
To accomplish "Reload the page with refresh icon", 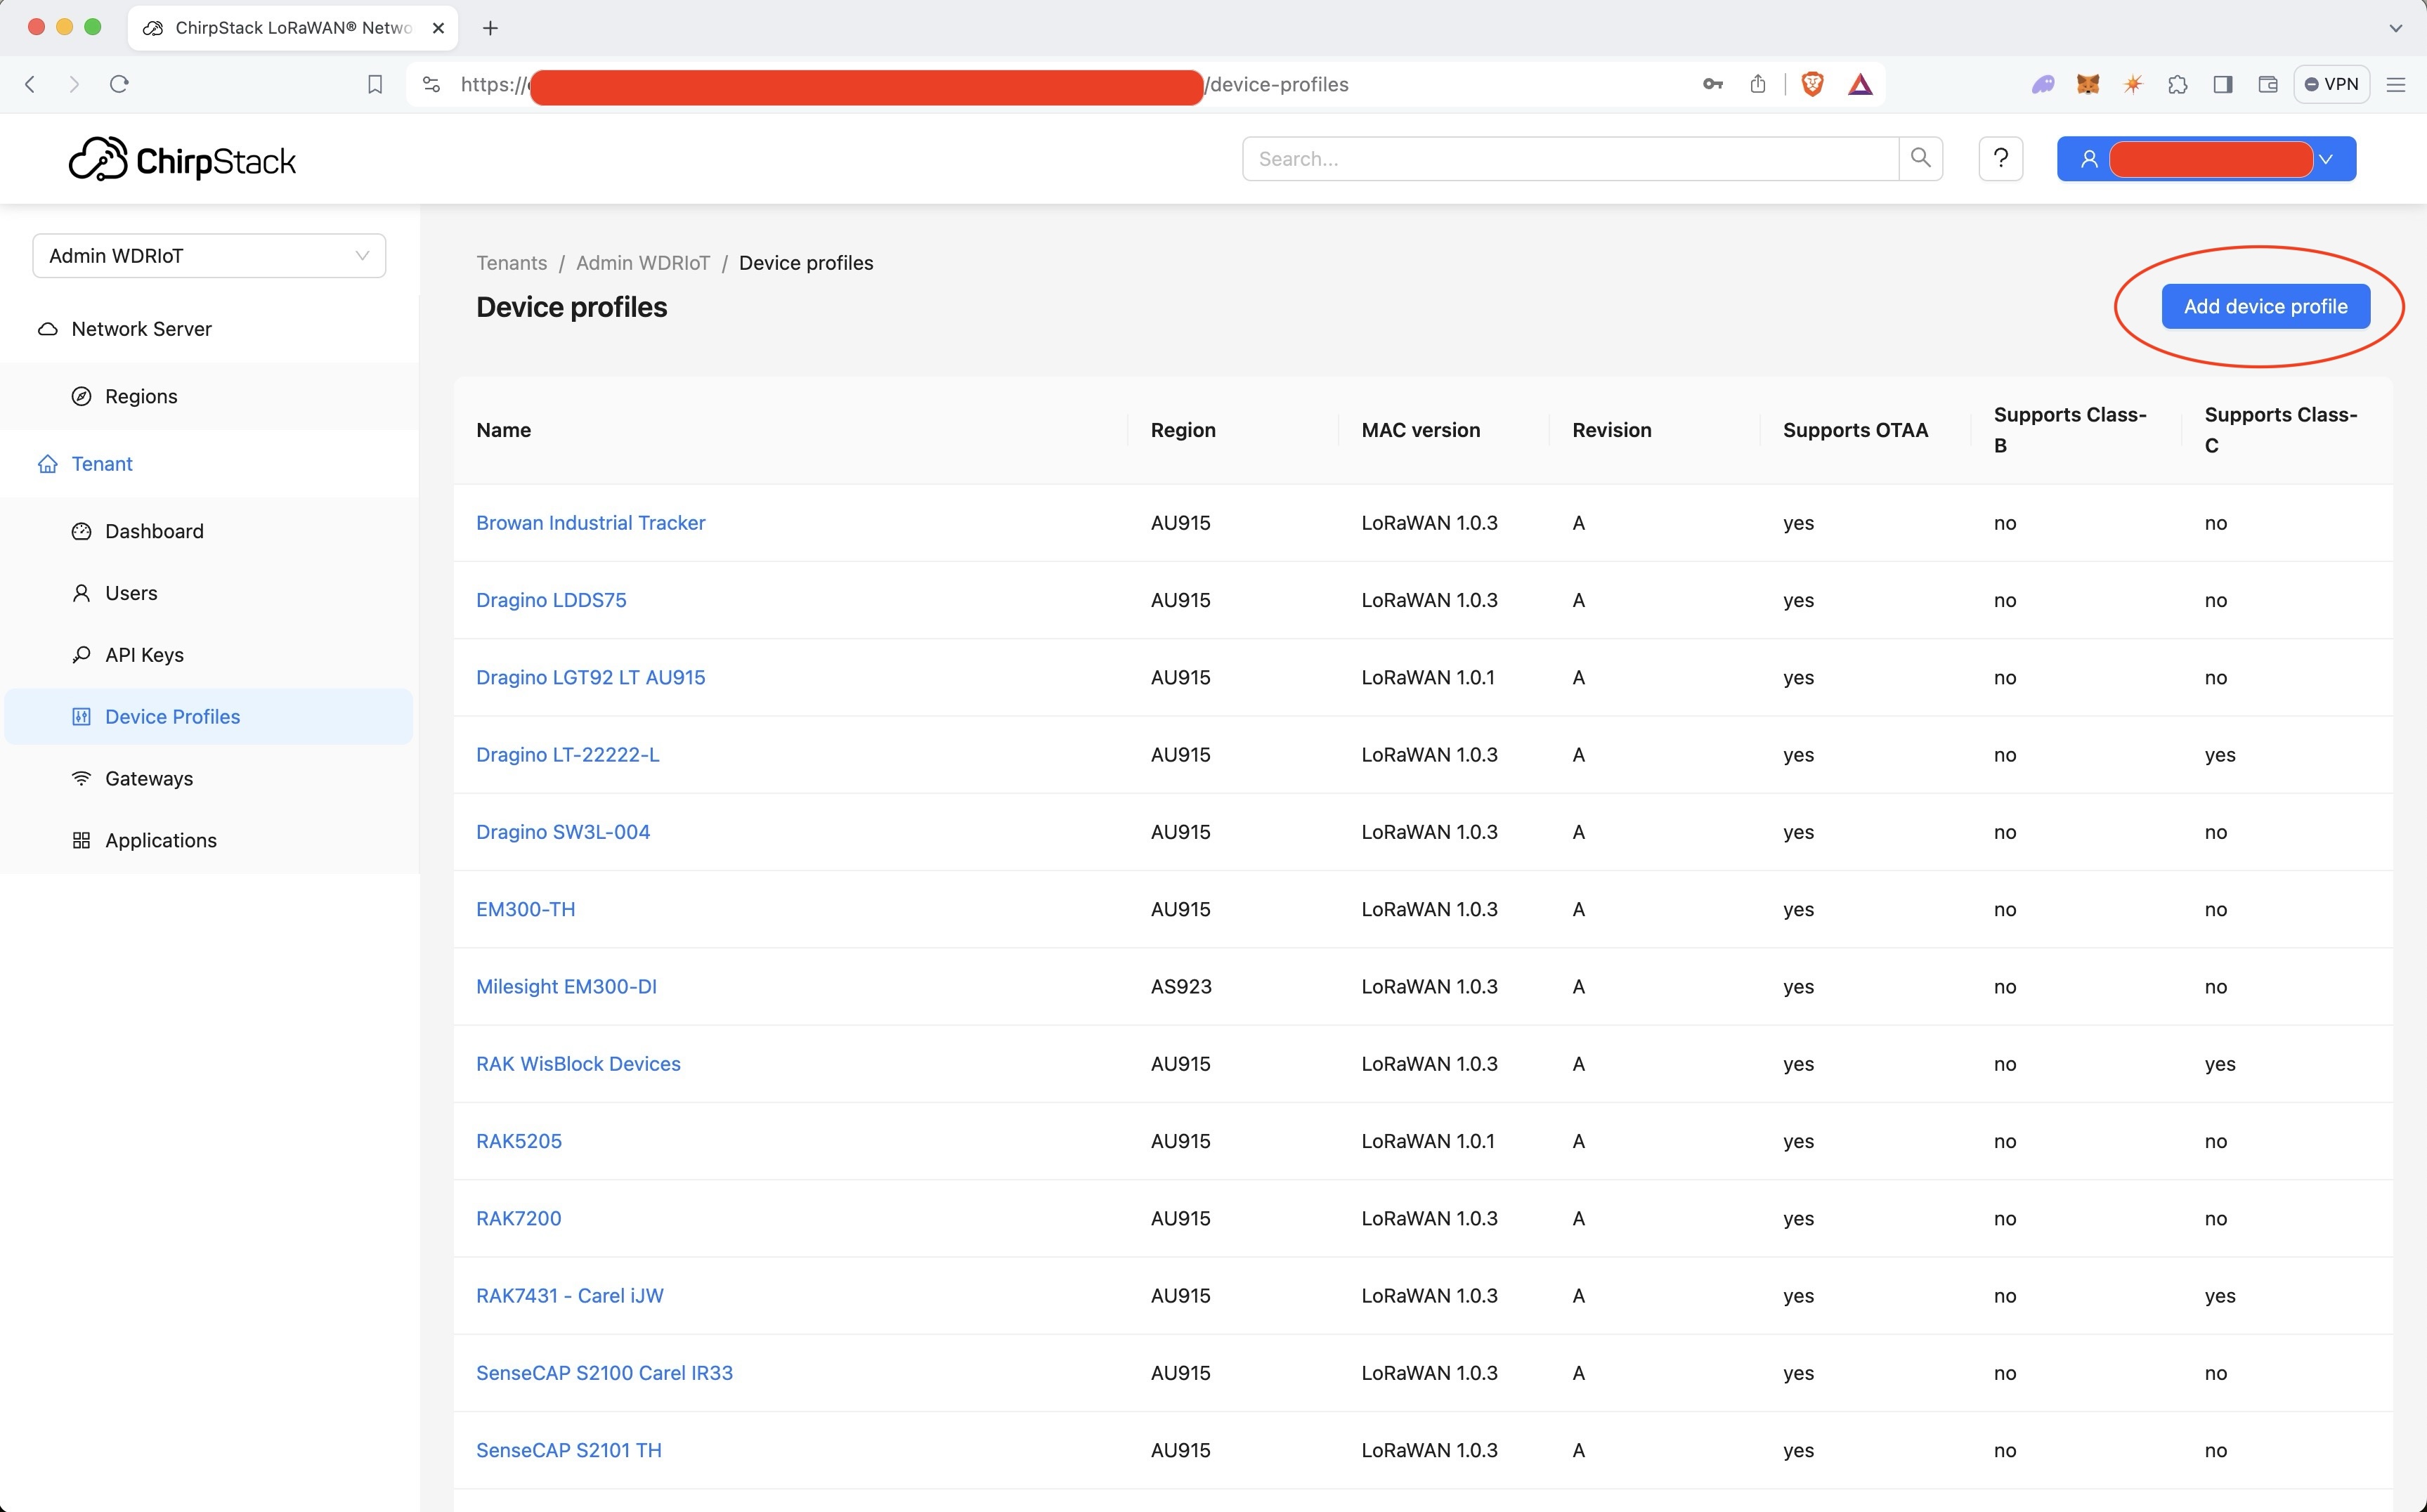I will [x=119, y=84].
